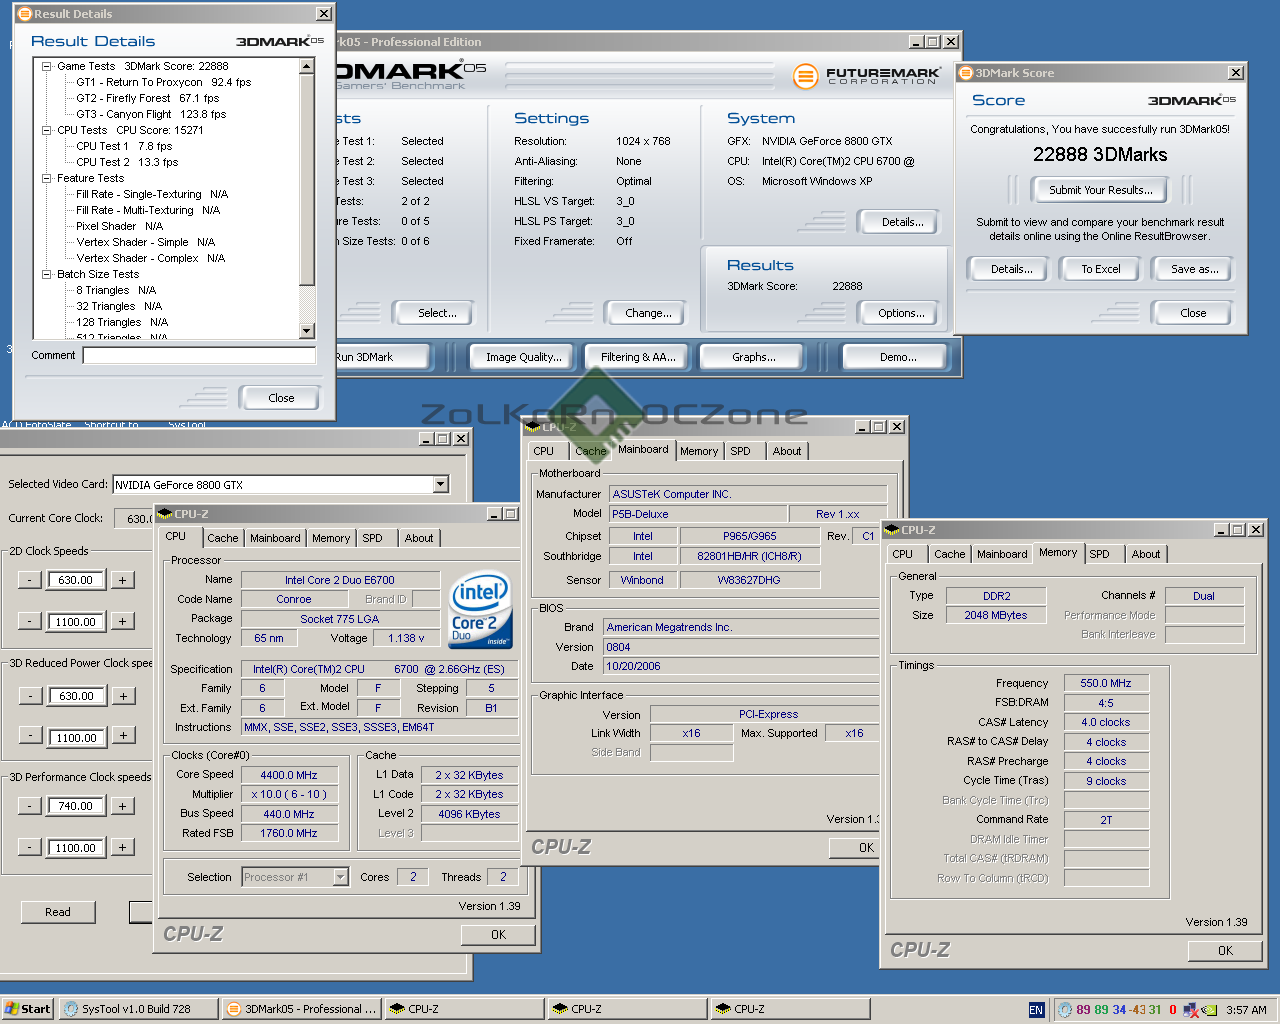Open Filtering & AA... settings

click(x=638, y=357)
